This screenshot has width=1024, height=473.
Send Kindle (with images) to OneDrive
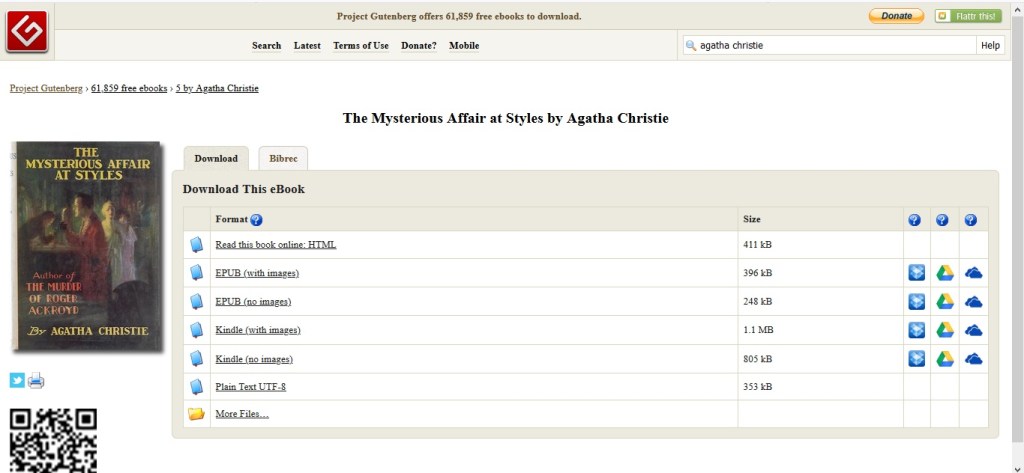973,330
